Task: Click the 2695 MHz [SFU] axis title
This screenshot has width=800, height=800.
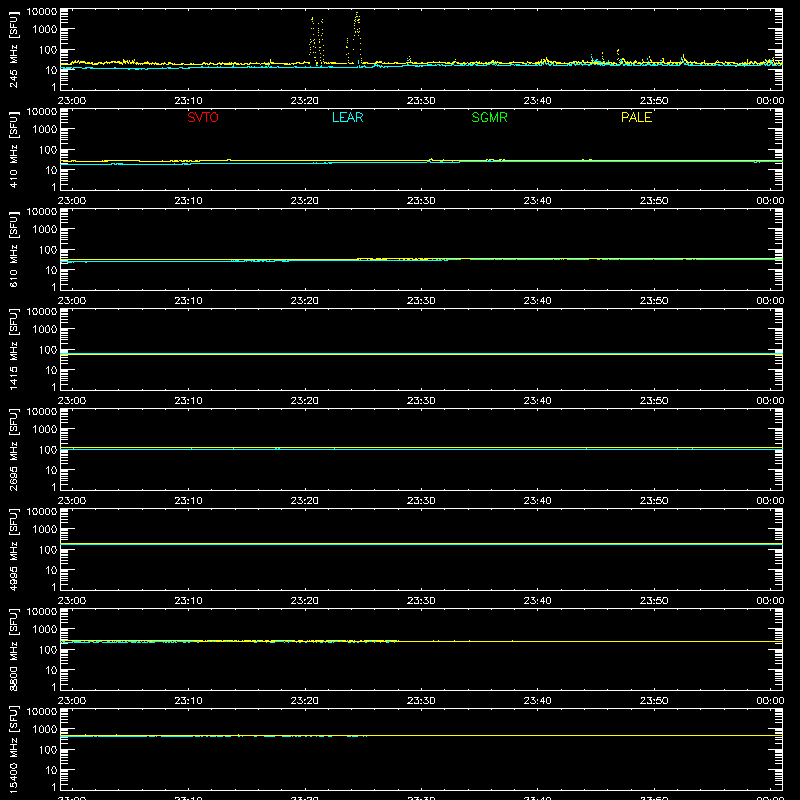Action: 13,450
